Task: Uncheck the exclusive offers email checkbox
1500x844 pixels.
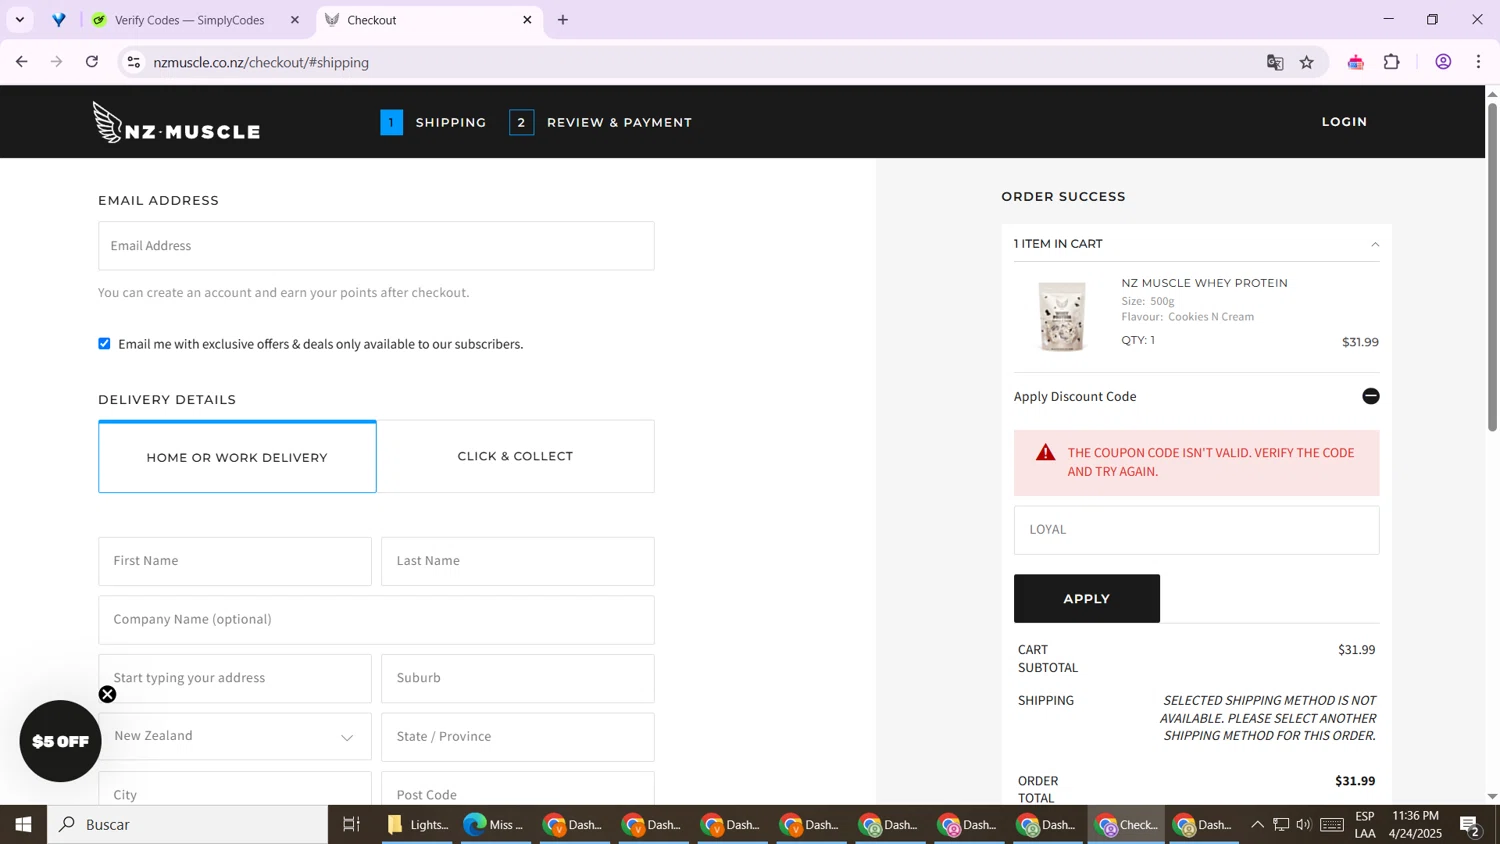Action: 104,343
